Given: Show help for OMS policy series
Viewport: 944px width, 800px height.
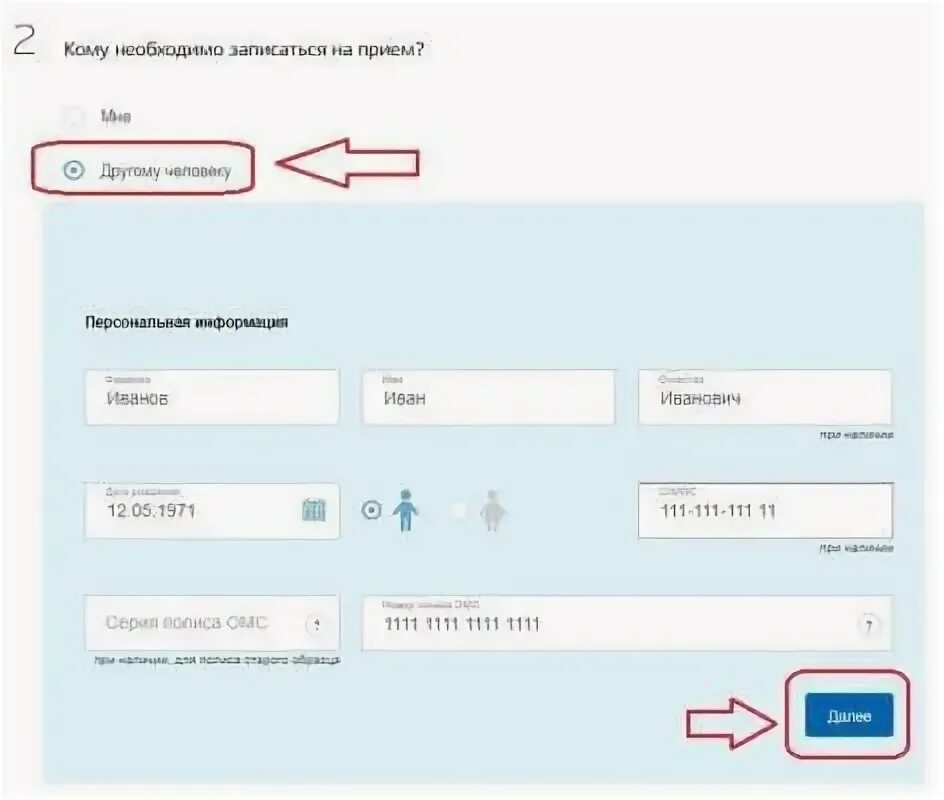Looking at the screenshot, I should [316, 625].
